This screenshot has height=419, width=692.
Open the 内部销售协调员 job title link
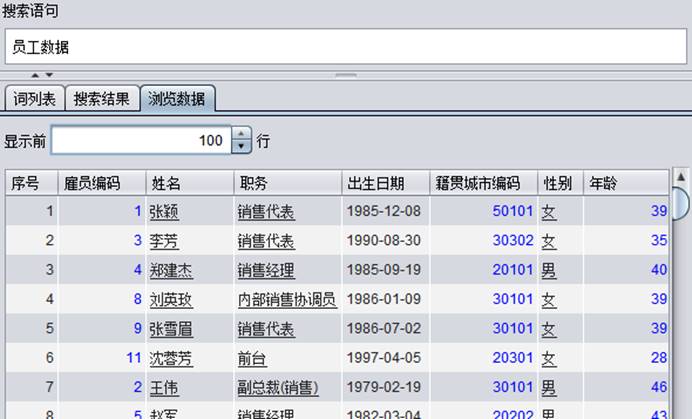point(286,299)
